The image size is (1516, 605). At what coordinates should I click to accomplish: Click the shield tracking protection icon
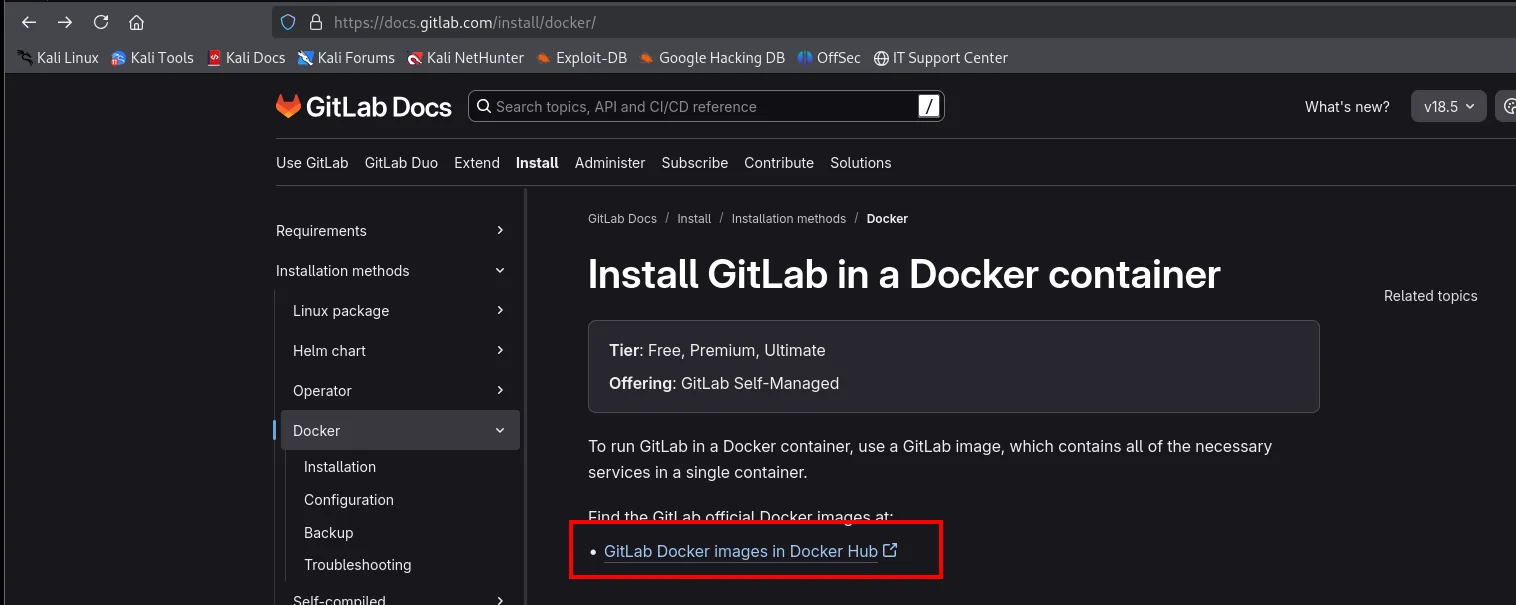[288, 22]
